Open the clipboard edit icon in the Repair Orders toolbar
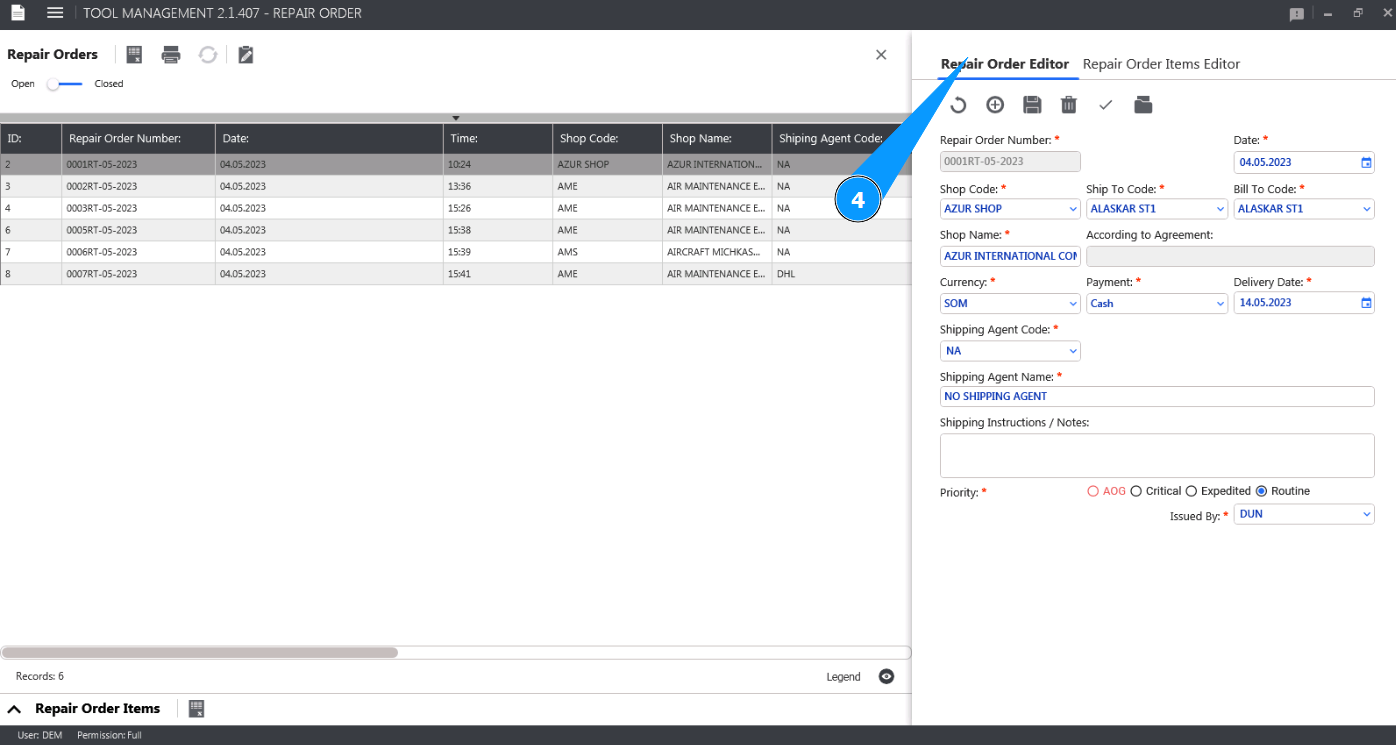 (246, 55)
